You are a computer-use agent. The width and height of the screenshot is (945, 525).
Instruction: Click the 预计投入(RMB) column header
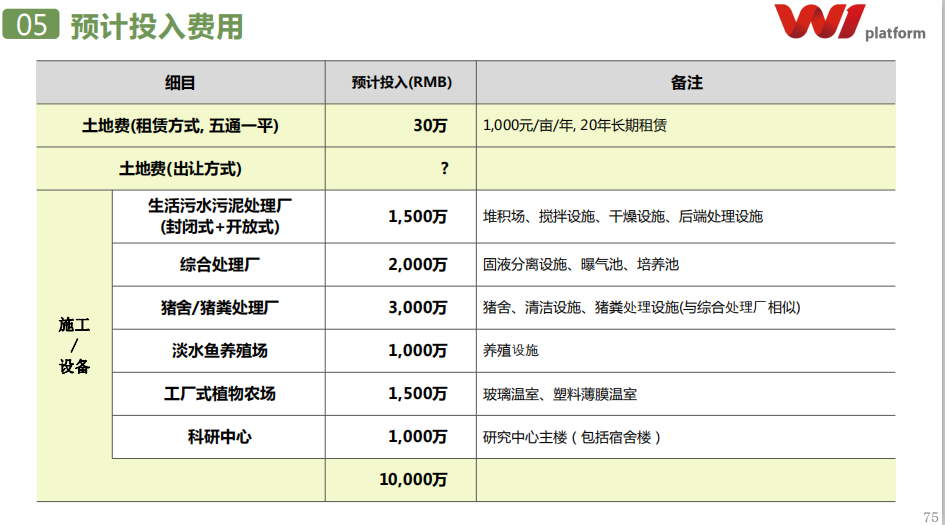point(401,83)
